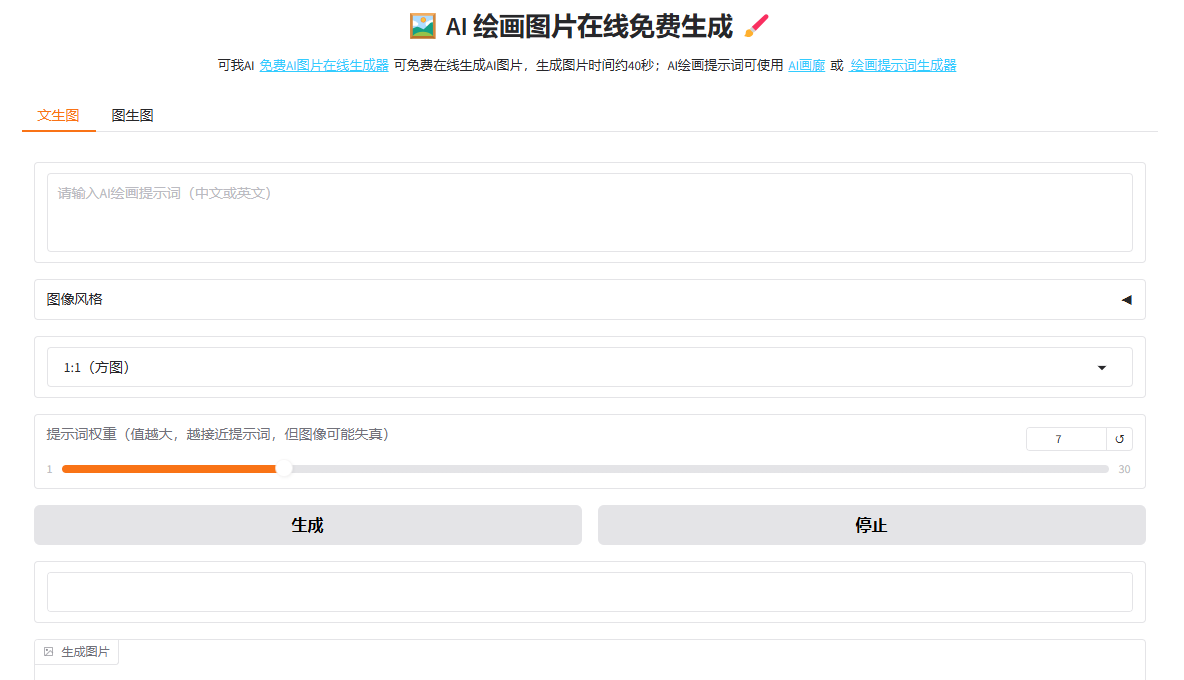The width and height of the screenshot is (1184, 680).
Task: Open the 免费AI图片在线生成器 link
Action: click(x=324, y=66)
